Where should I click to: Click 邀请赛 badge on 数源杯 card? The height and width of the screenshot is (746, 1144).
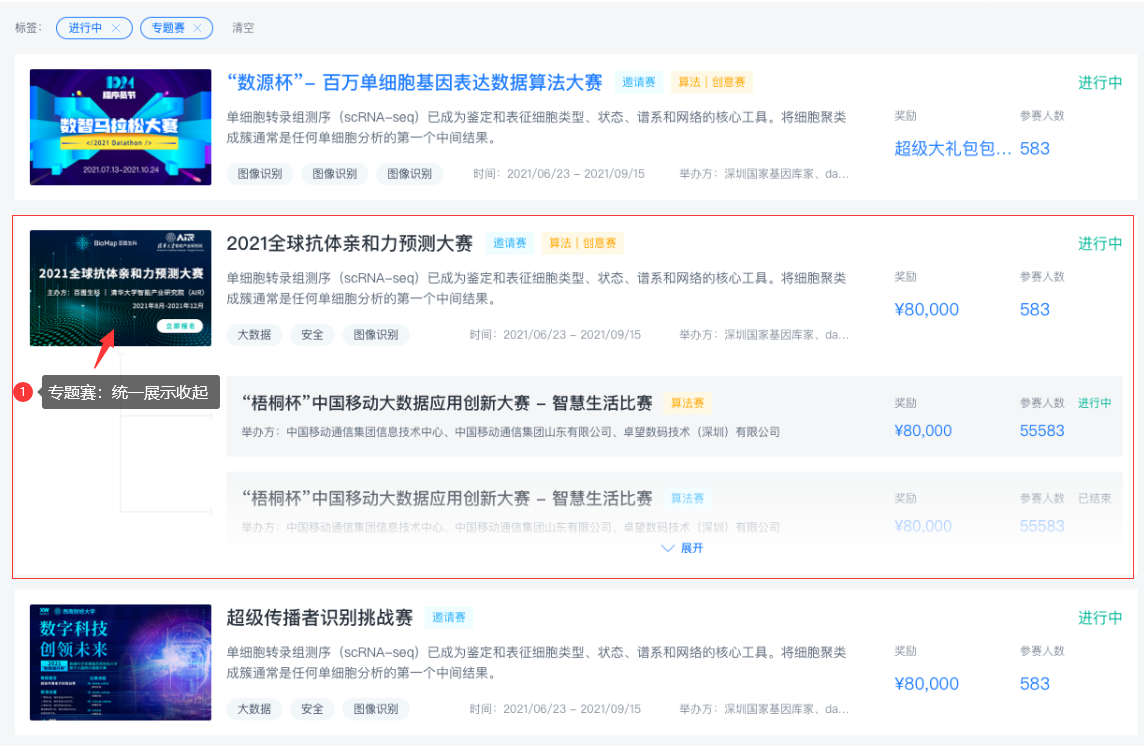tap(638, 82)
